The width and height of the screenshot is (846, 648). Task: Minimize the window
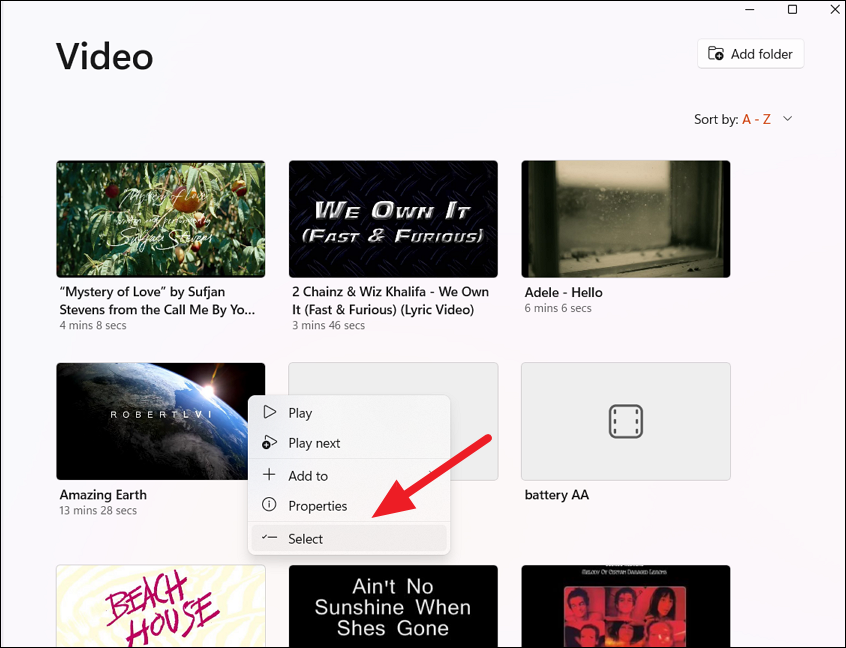750,9
